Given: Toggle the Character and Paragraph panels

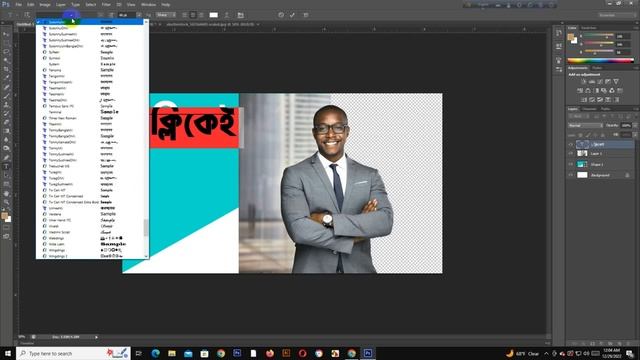Looking at the screenshot, I should click(240, 15).
